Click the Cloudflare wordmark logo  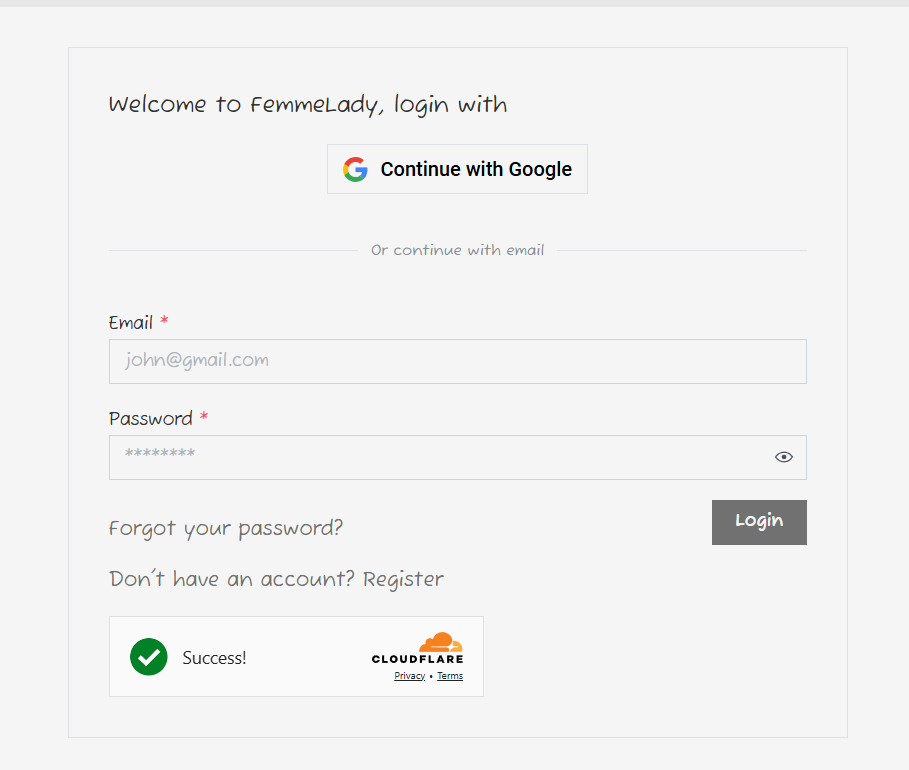417,660
